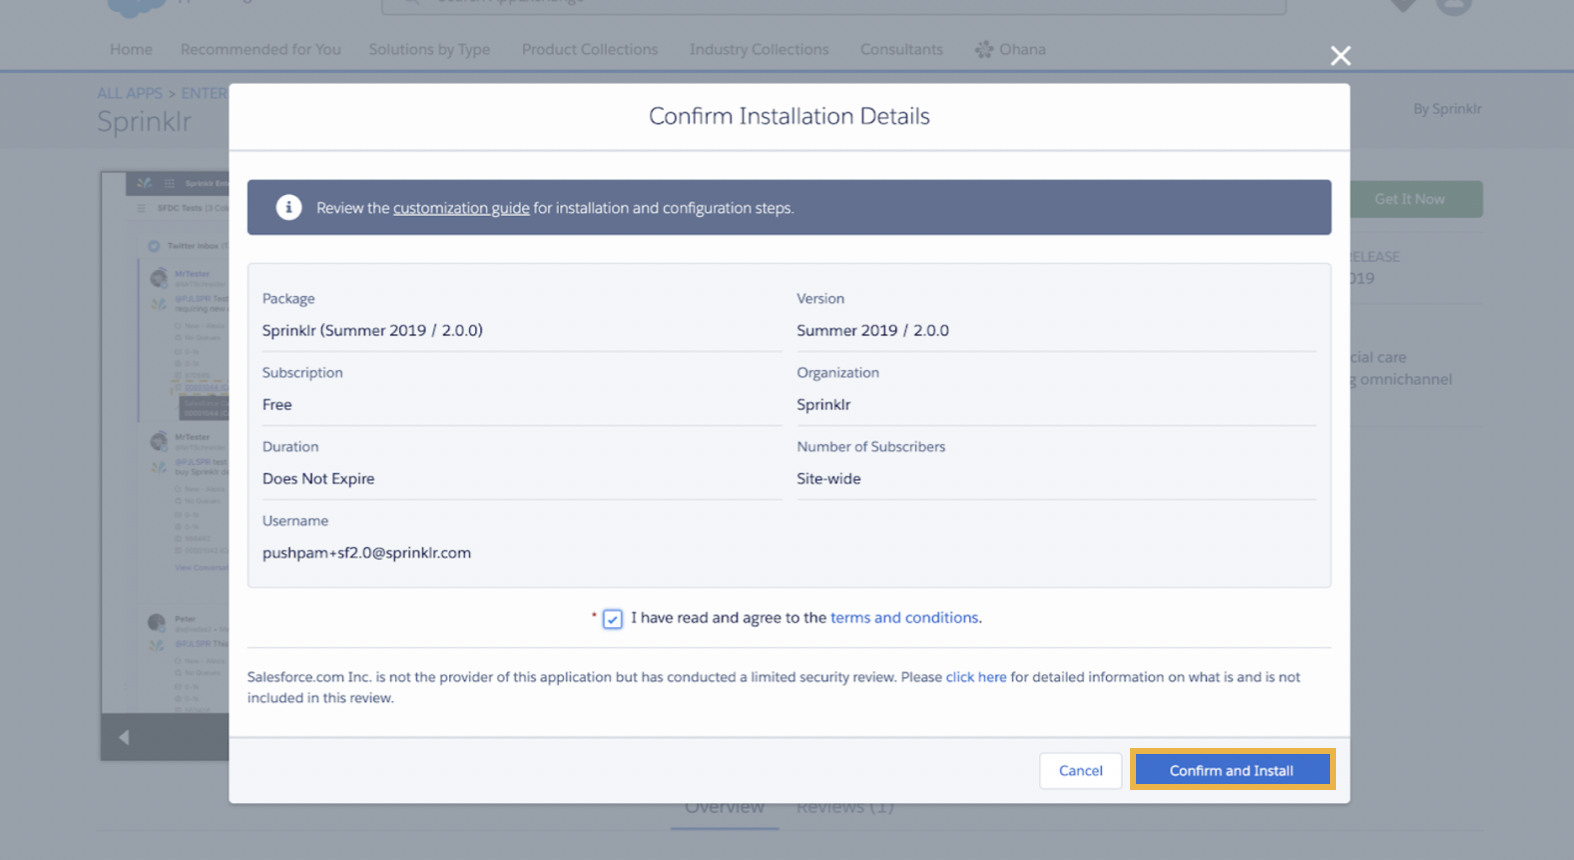This screenshot has width=1574, height=860.
Task: Open Solutions by Type menu
Action: [429, 49]
